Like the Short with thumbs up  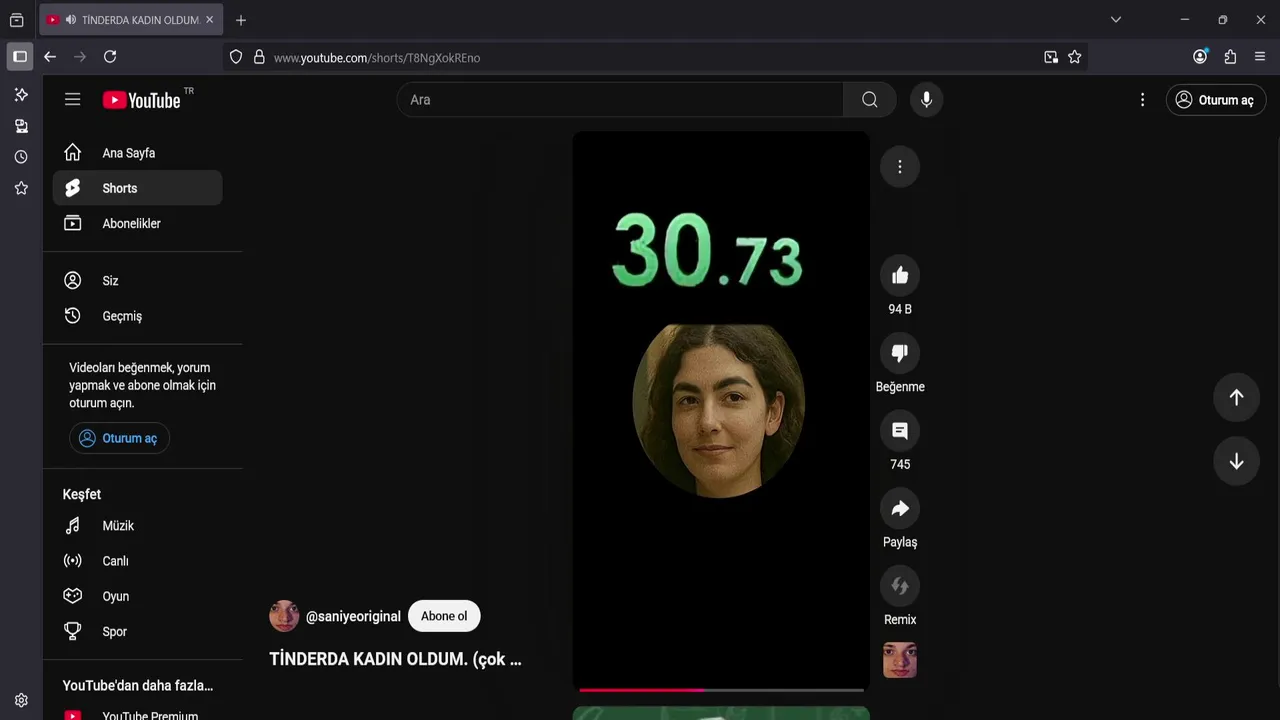pos(899,275)
